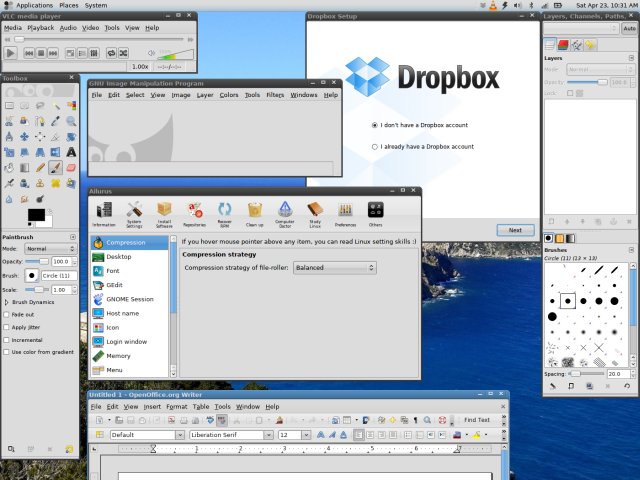Select GNOME Session in Ailurus sidebar

129,299
